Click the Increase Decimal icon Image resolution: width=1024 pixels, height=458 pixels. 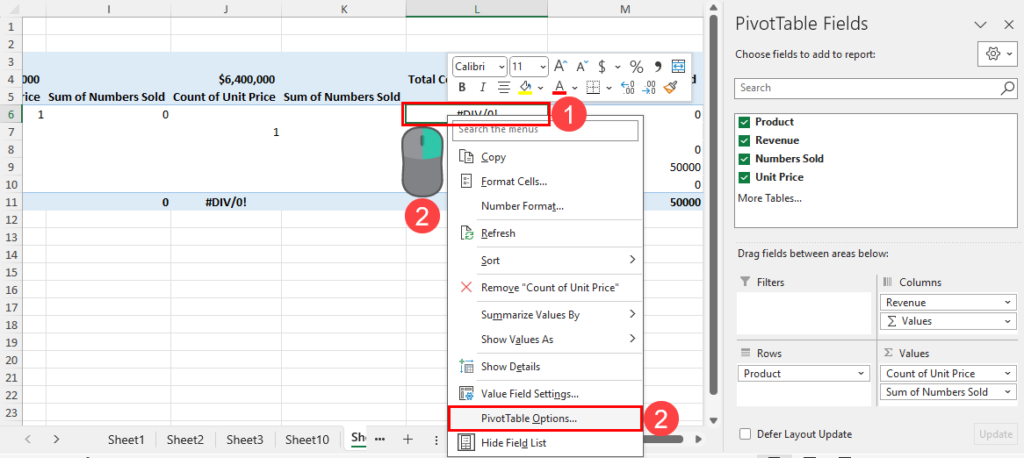click(628, 87)
